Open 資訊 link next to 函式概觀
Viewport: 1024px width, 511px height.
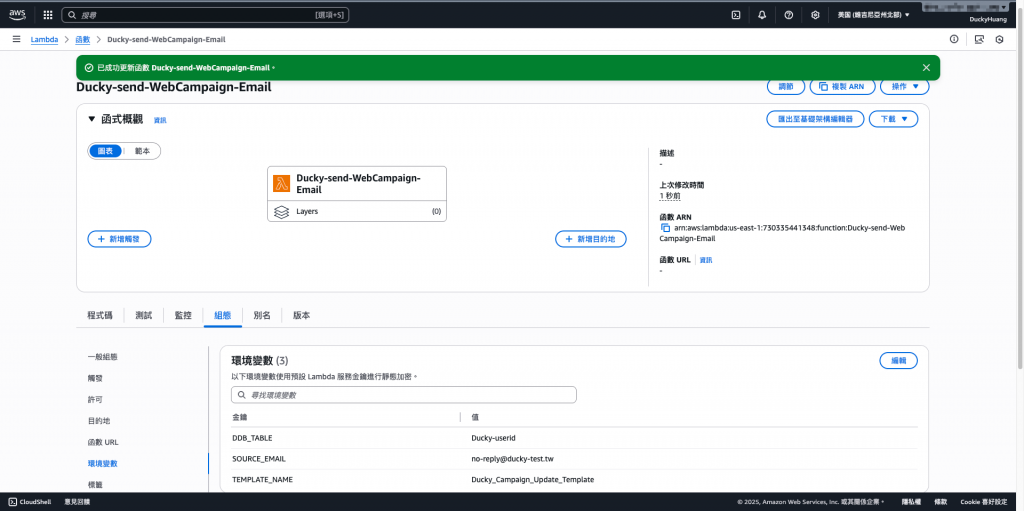[160, 120]
